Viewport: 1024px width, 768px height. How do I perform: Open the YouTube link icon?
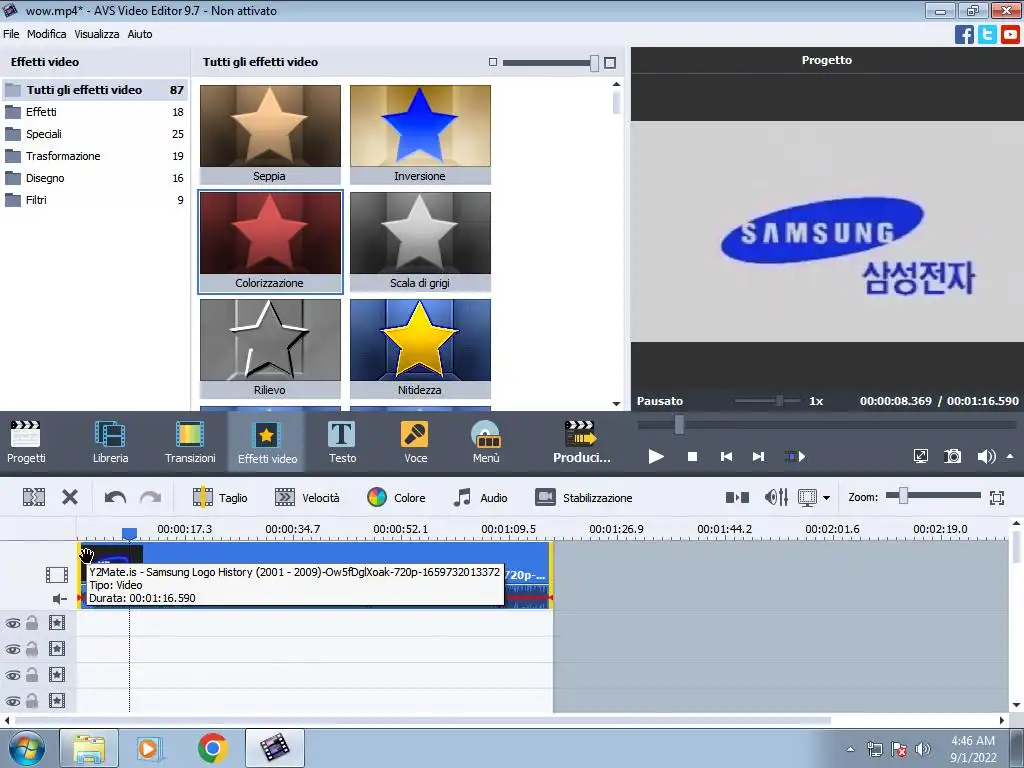[1010, 35]
